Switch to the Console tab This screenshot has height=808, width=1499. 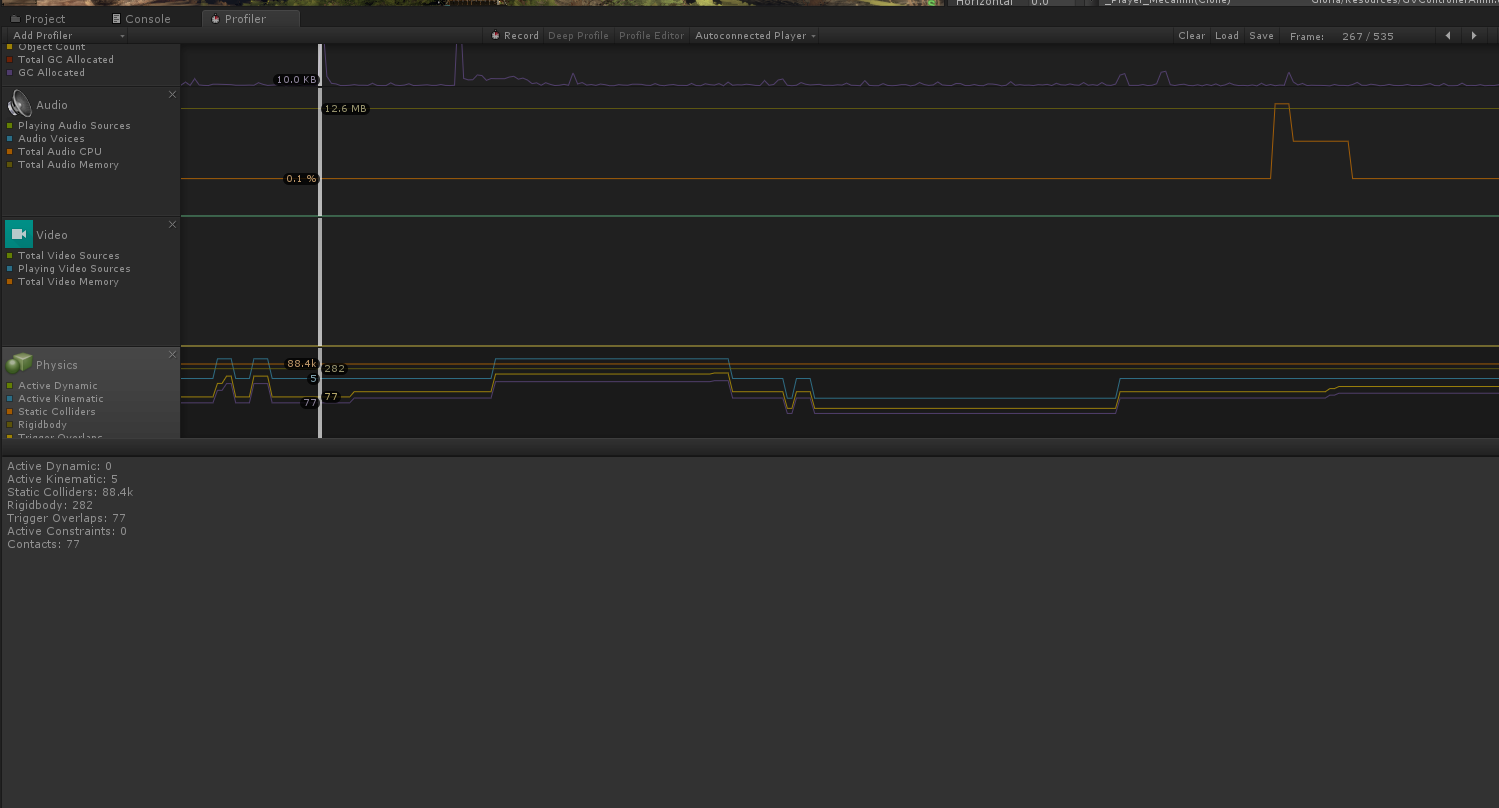click(x=142, y=18)
